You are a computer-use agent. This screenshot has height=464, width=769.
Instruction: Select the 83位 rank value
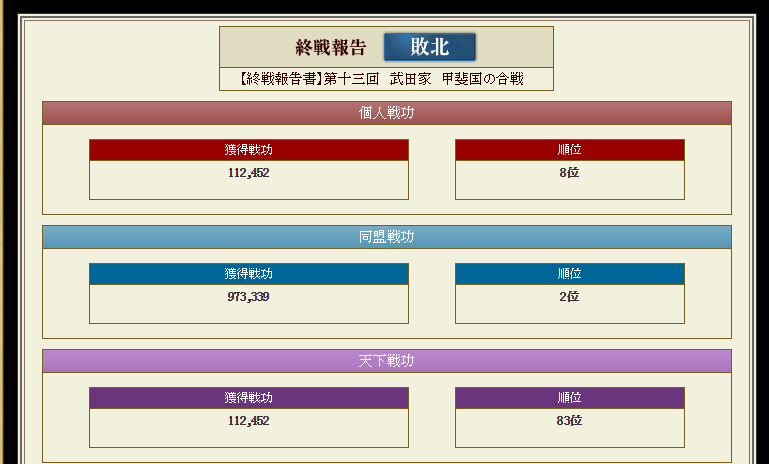tap(569, 421)
